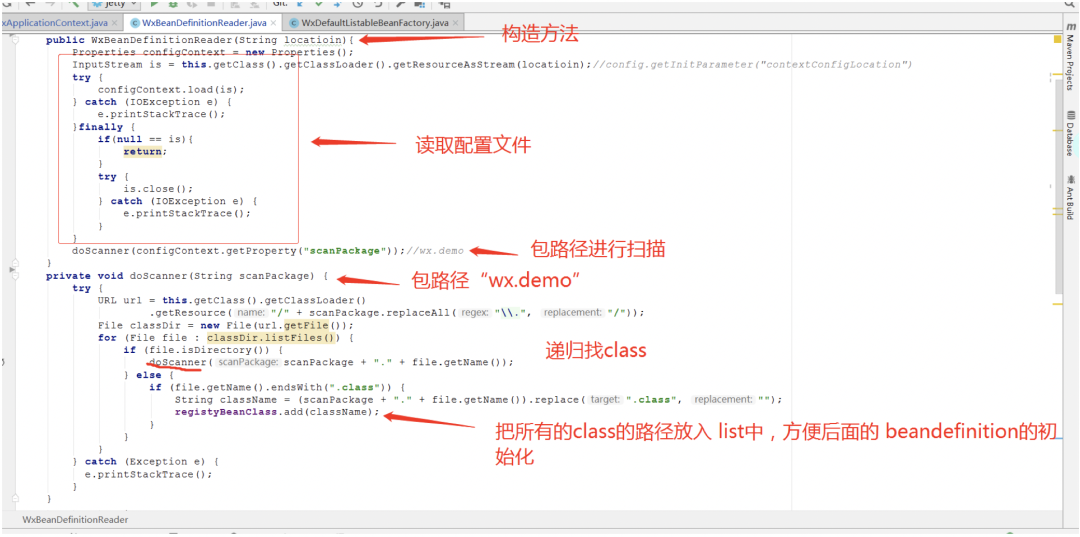Viewport: 1080px width, 537px height.
Task: Click the Git update project arrow
Action: click(x=300, y=4)
